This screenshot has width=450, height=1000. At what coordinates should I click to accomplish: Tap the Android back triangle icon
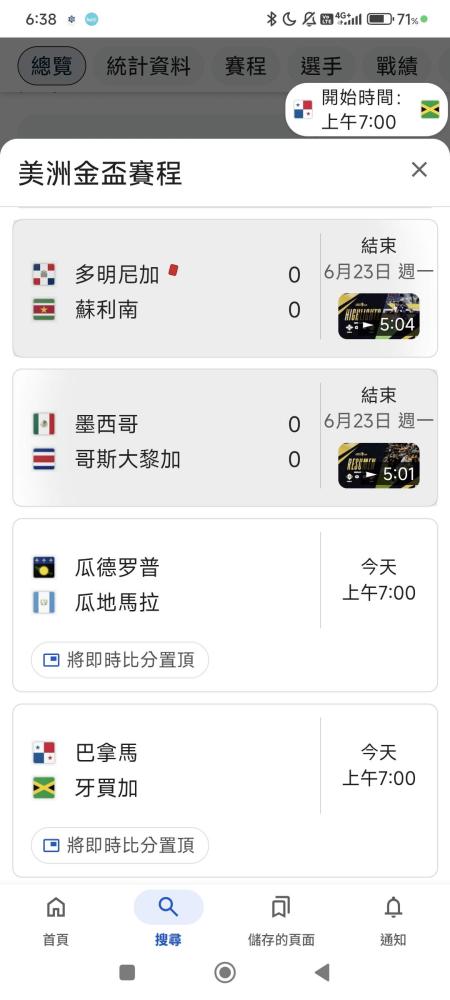[323, 972]
